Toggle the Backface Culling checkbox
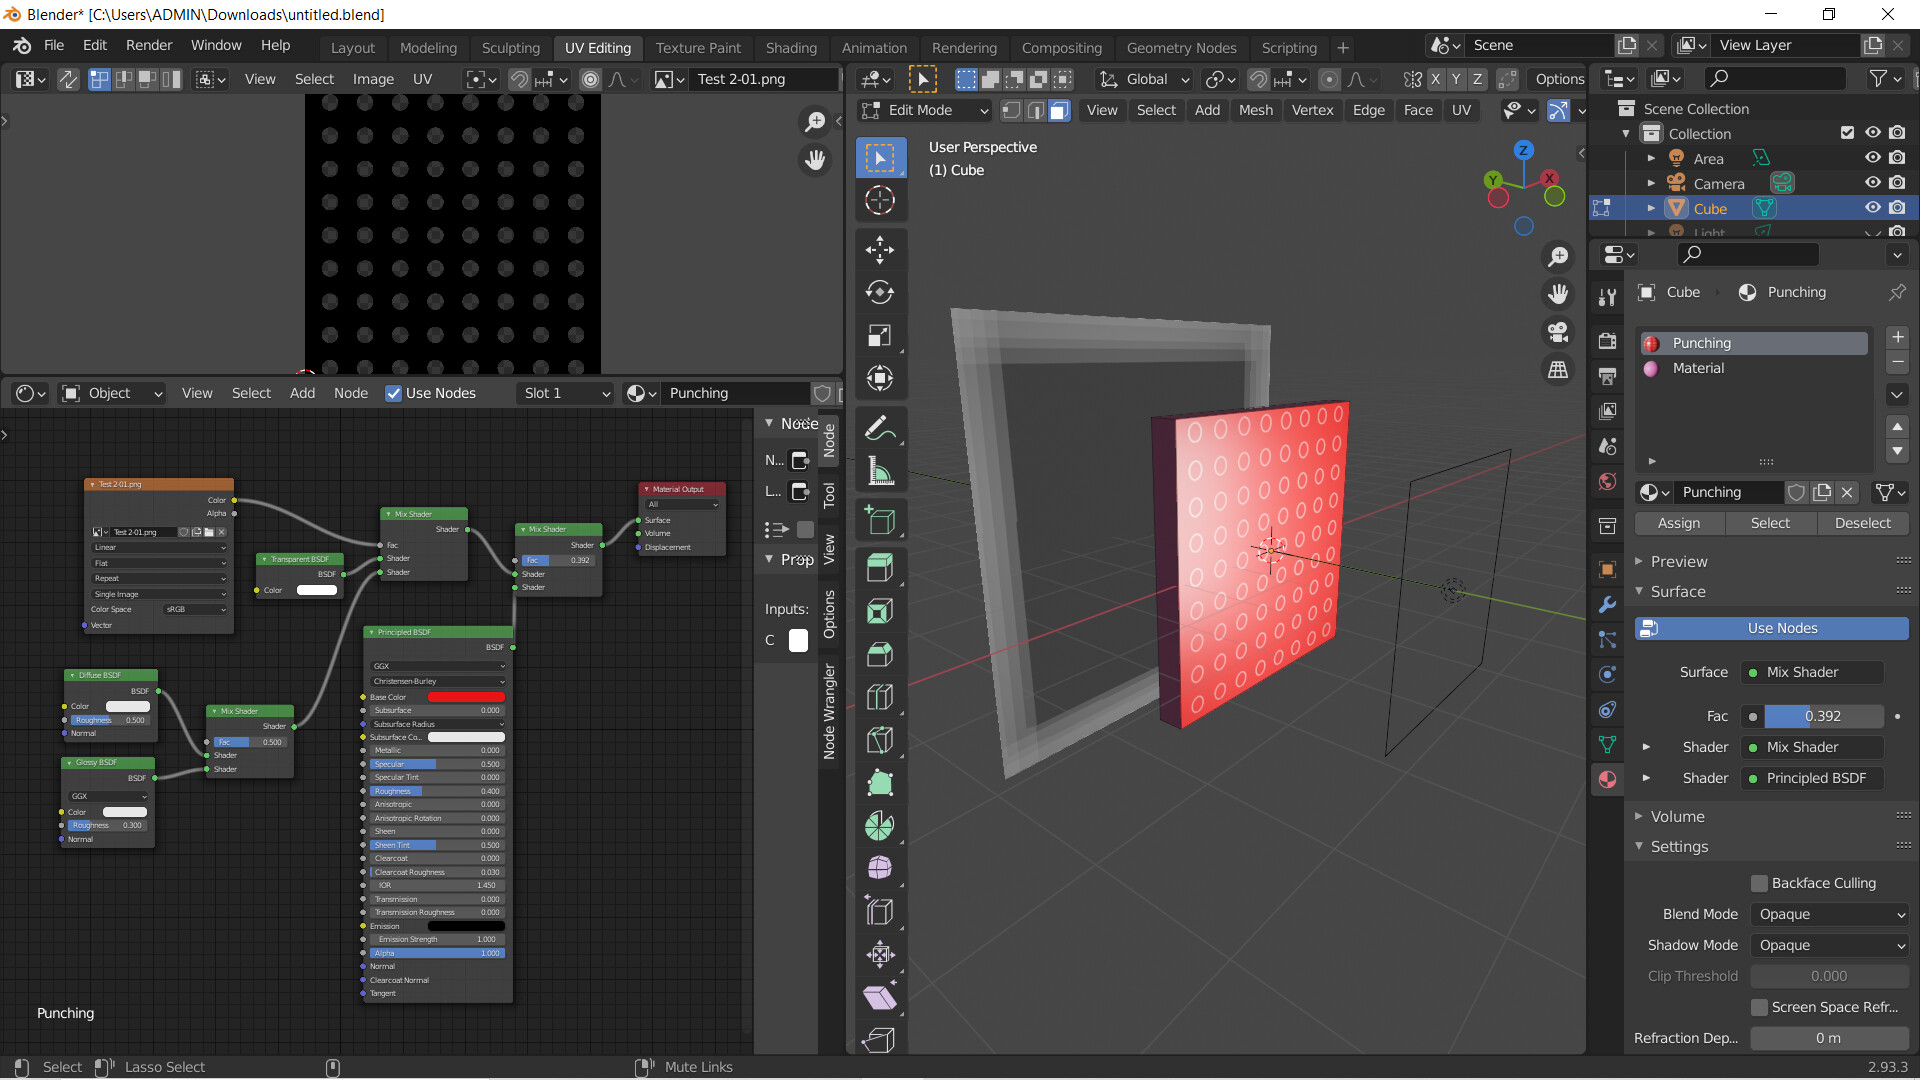 click(x=1759, y=883)
